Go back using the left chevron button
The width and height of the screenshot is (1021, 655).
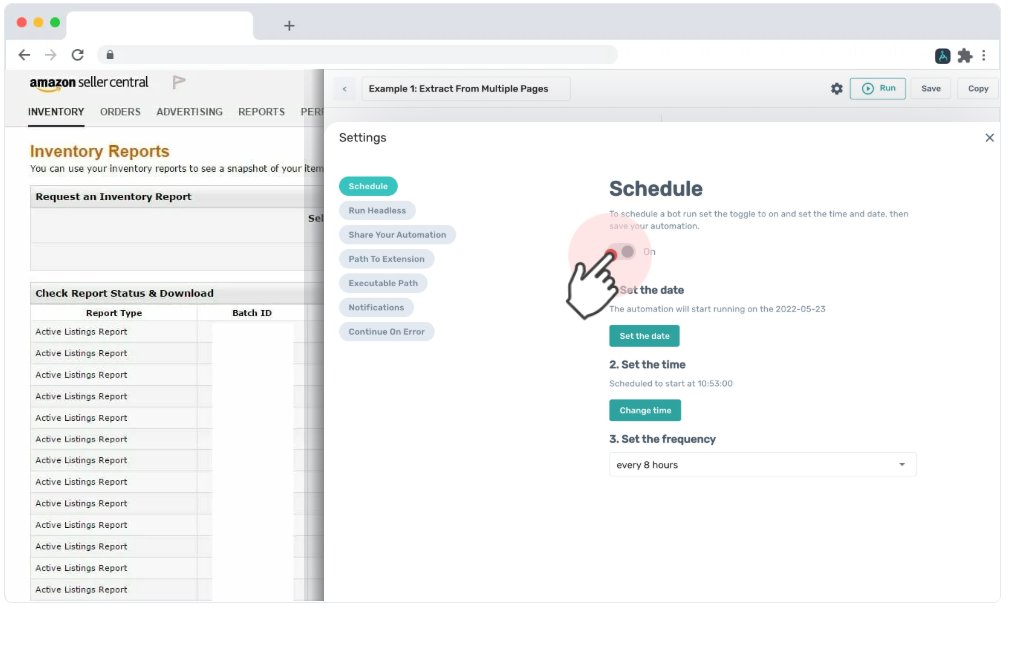344,89
